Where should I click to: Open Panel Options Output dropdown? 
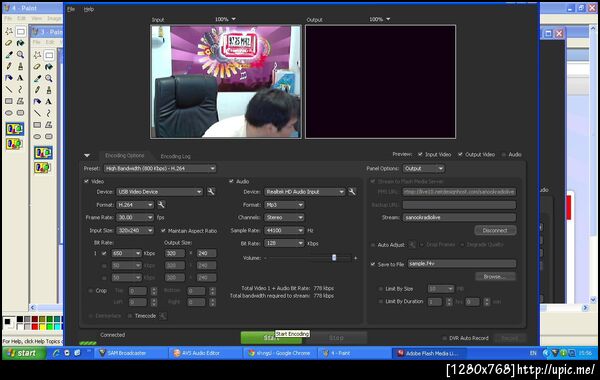[x=424, y=168]
